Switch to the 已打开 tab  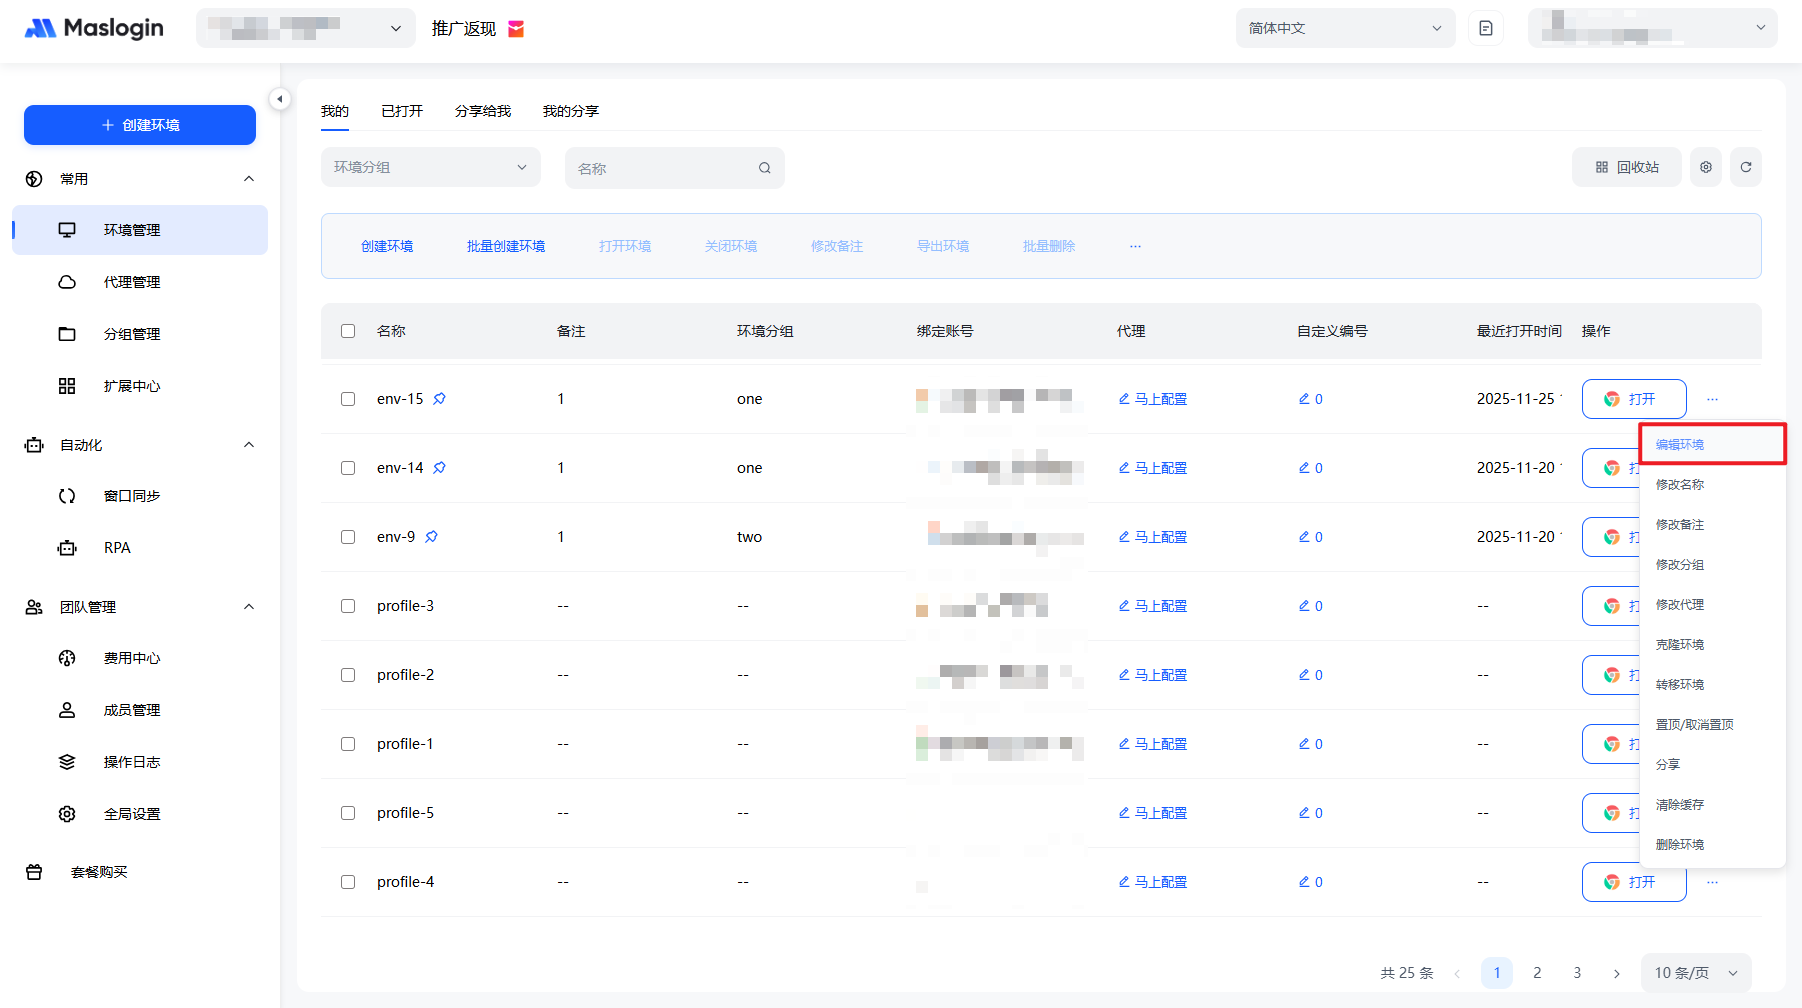point(401,111)
